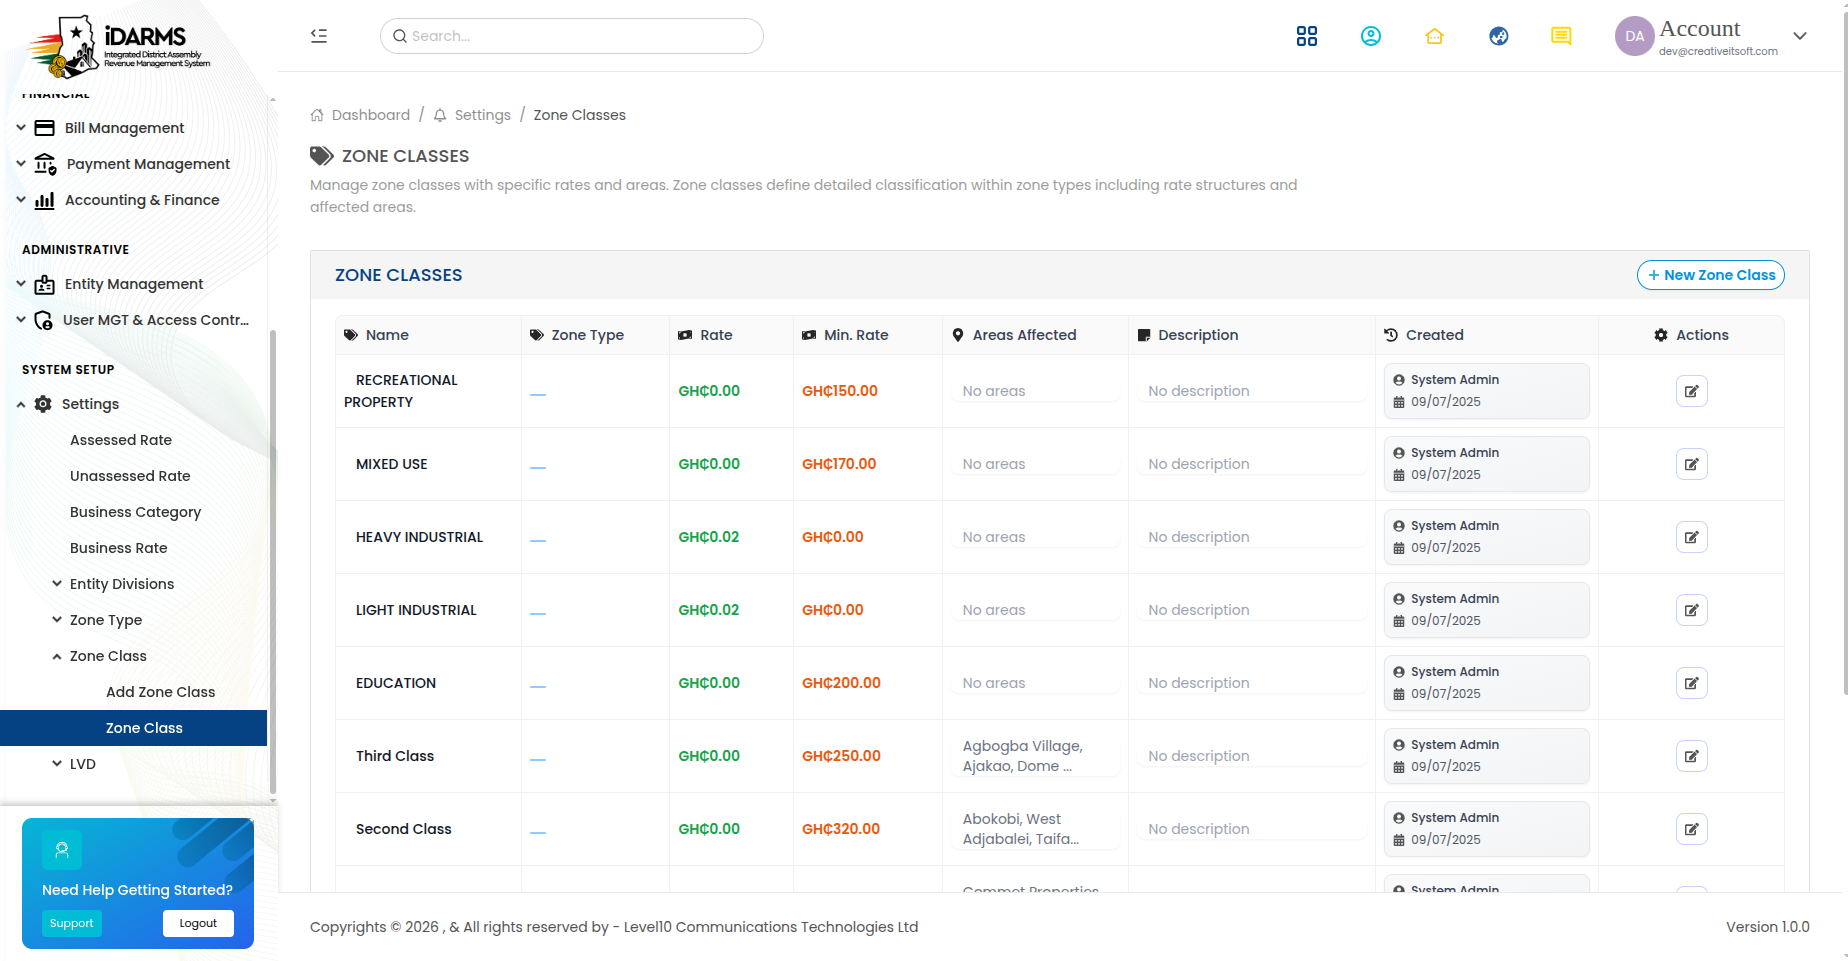Edit the LIGHT INDUSTRIAL zone class
Viewport: 1848px width, 961px height.
[1691, 610]
